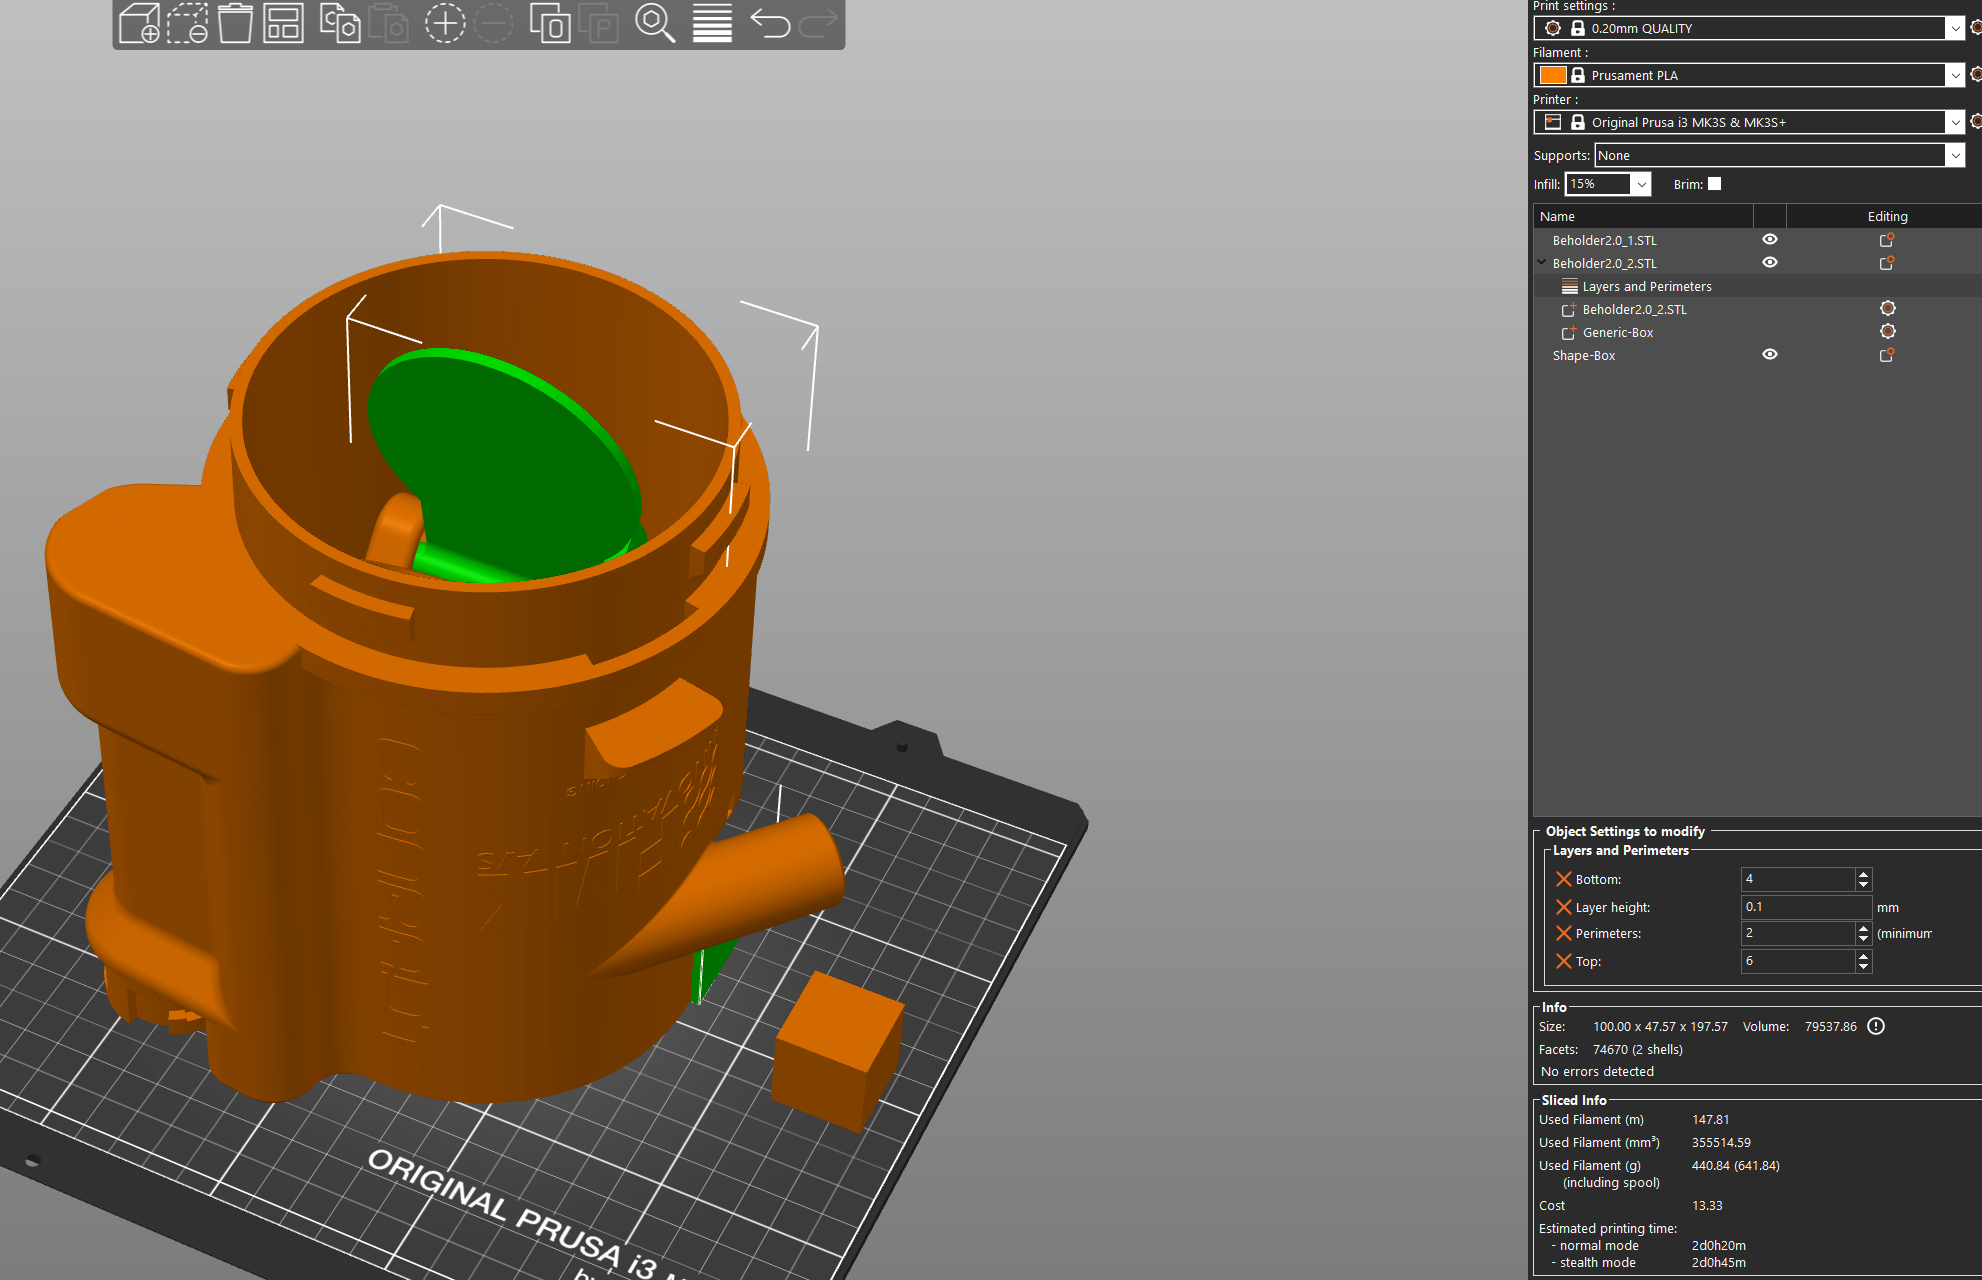Click the editing icon for Beholder2.0_1.STL
This screenshot has height=1280, width=1982.
click(x=1887, y=240)
